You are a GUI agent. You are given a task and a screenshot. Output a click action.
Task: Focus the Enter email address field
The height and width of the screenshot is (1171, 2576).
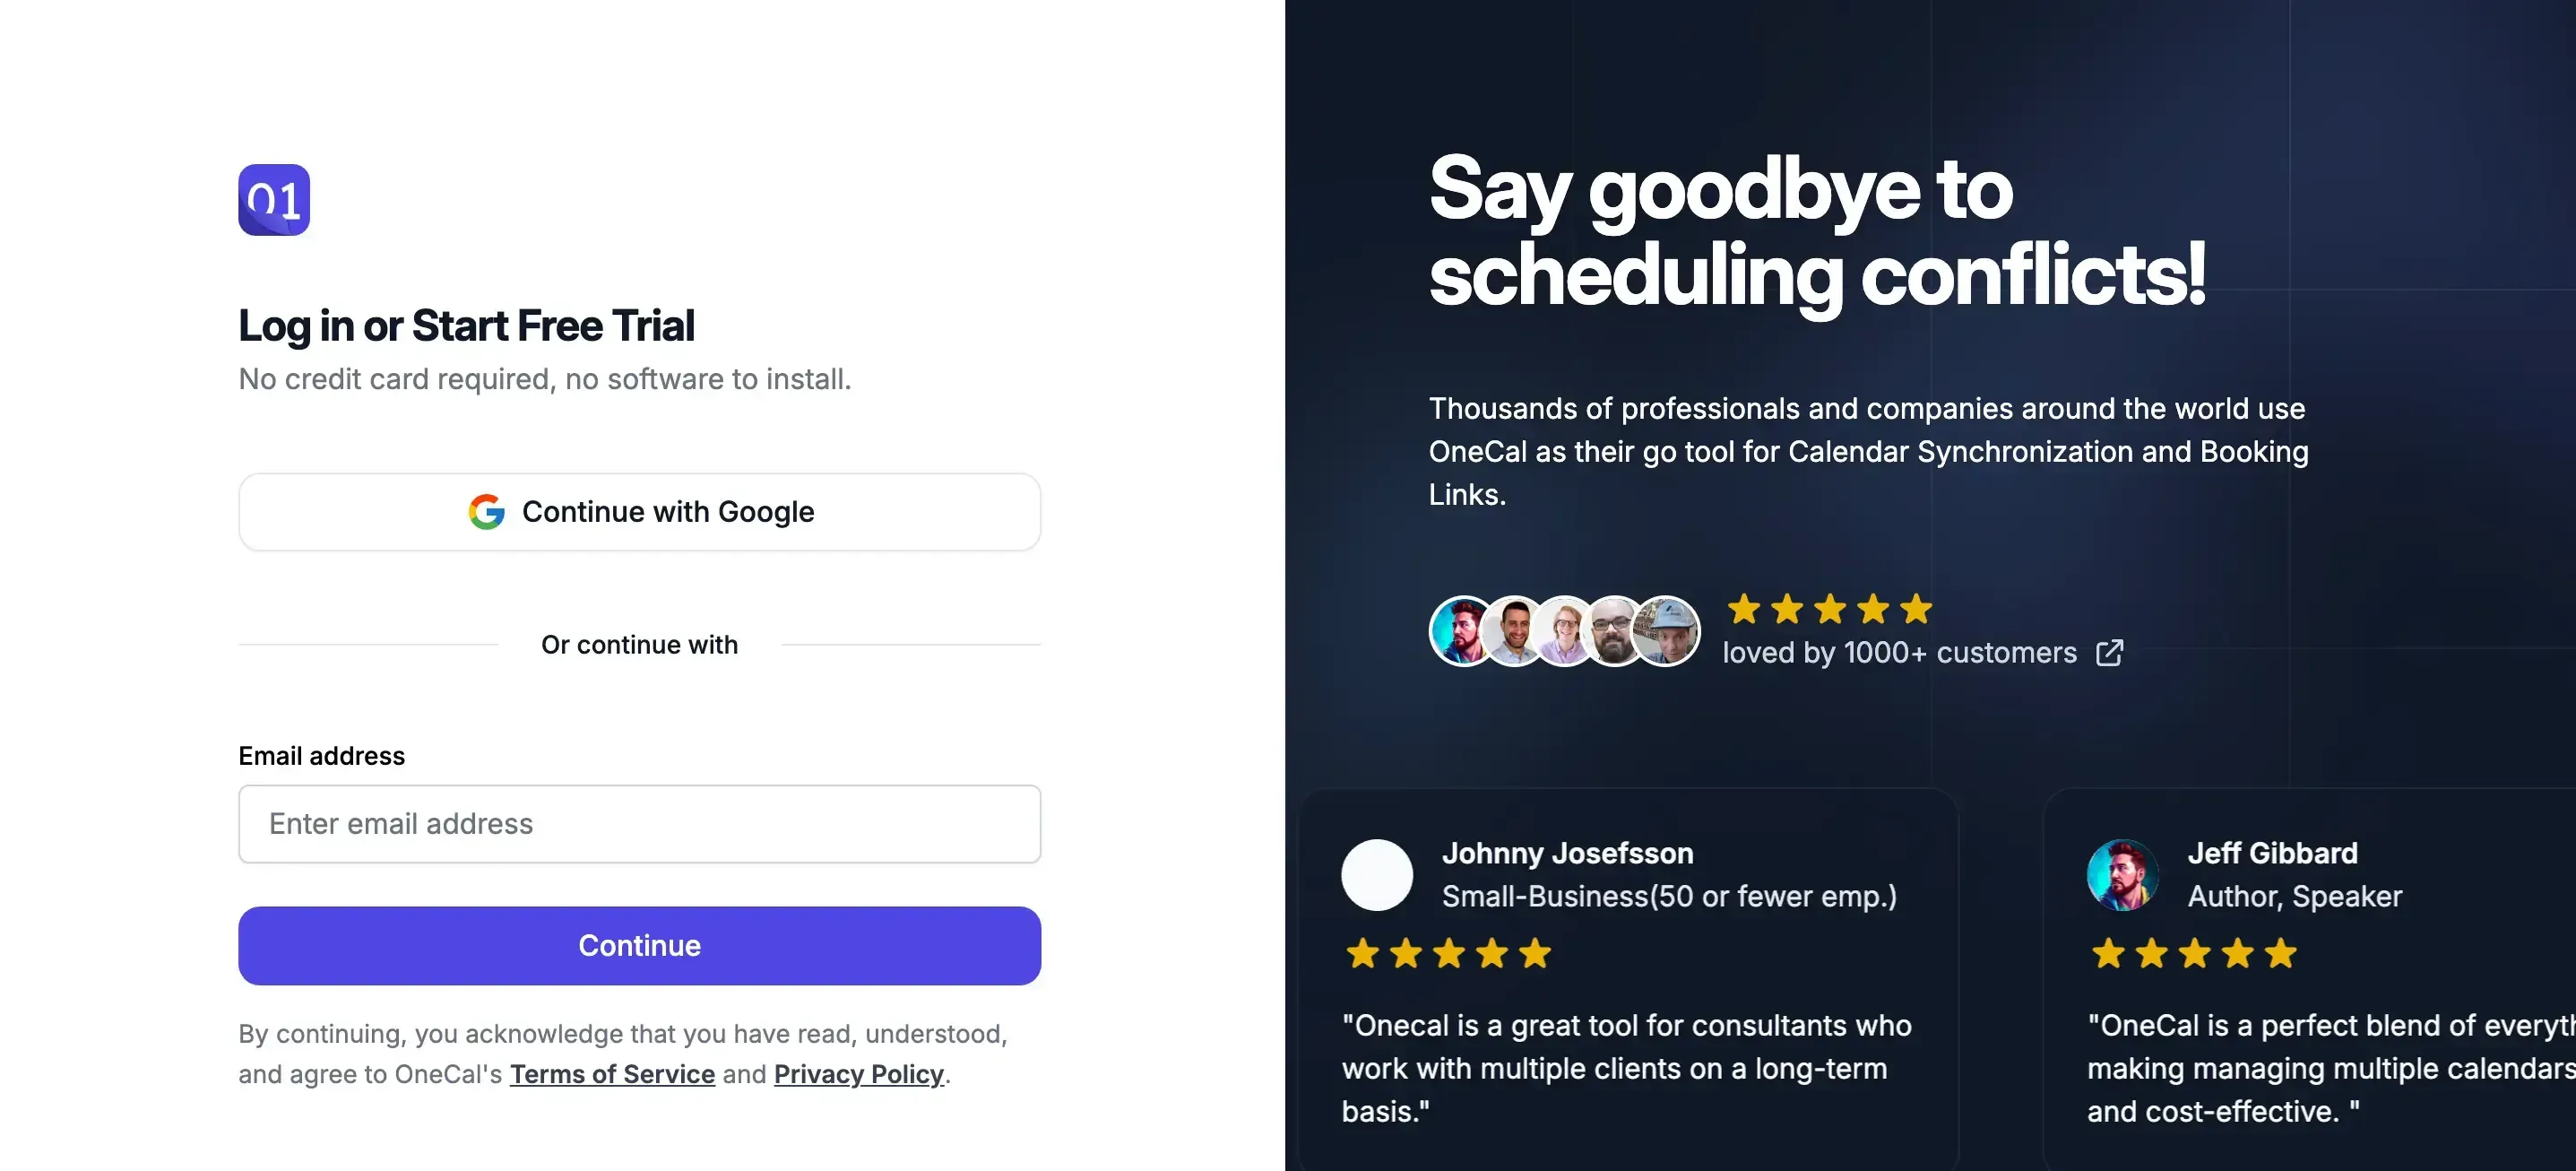click(639, 824)
